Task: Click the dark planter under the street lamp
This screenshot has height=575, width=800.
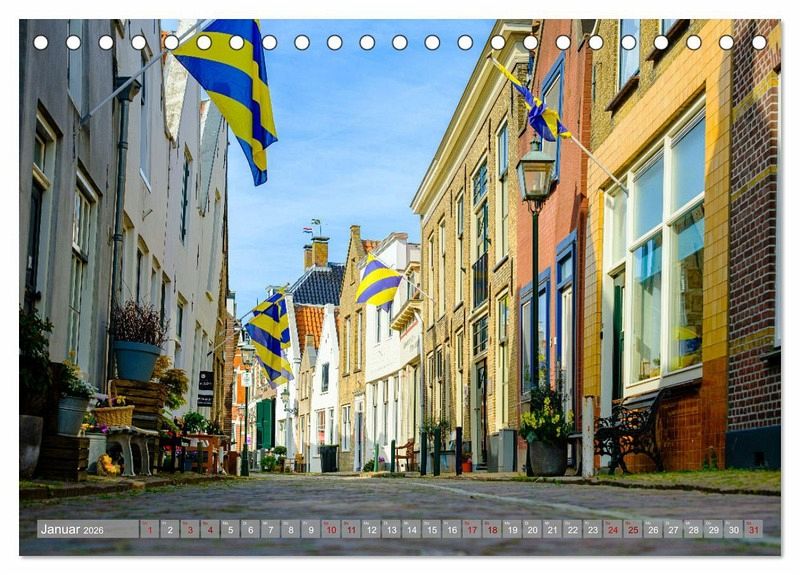Action: click(547, 456)
